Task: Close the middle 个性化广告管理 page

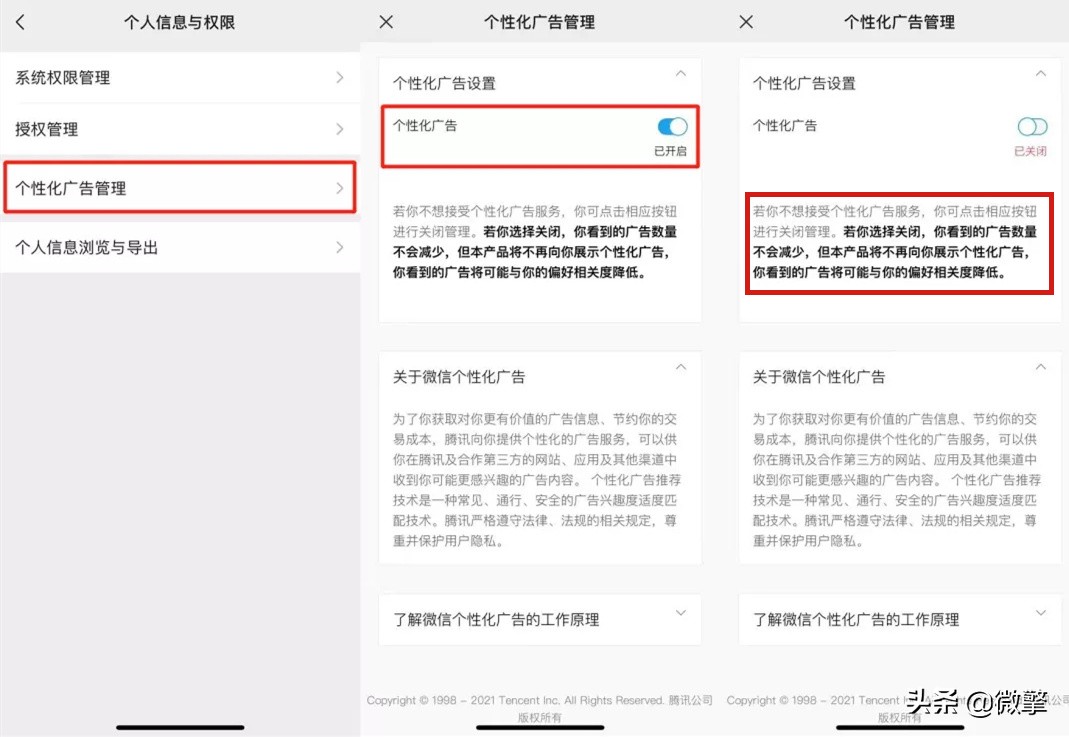Action: pyautogui.click(x=386, y=22)
